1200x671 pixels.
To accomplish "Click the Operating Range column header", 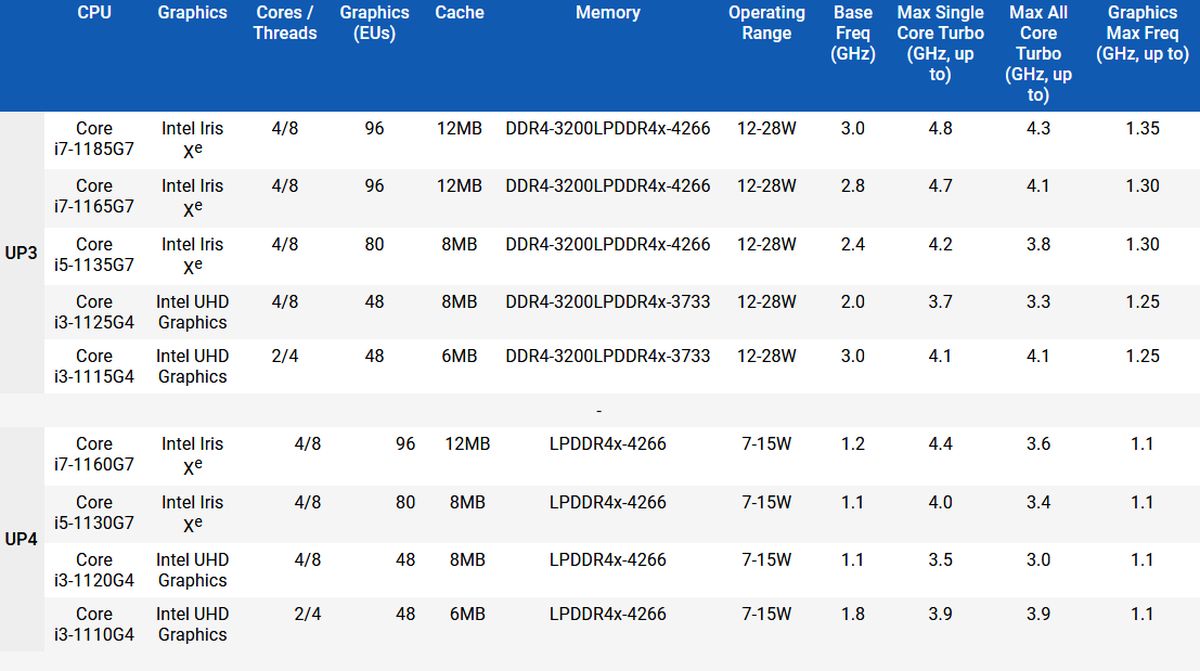I will (766, 23).
